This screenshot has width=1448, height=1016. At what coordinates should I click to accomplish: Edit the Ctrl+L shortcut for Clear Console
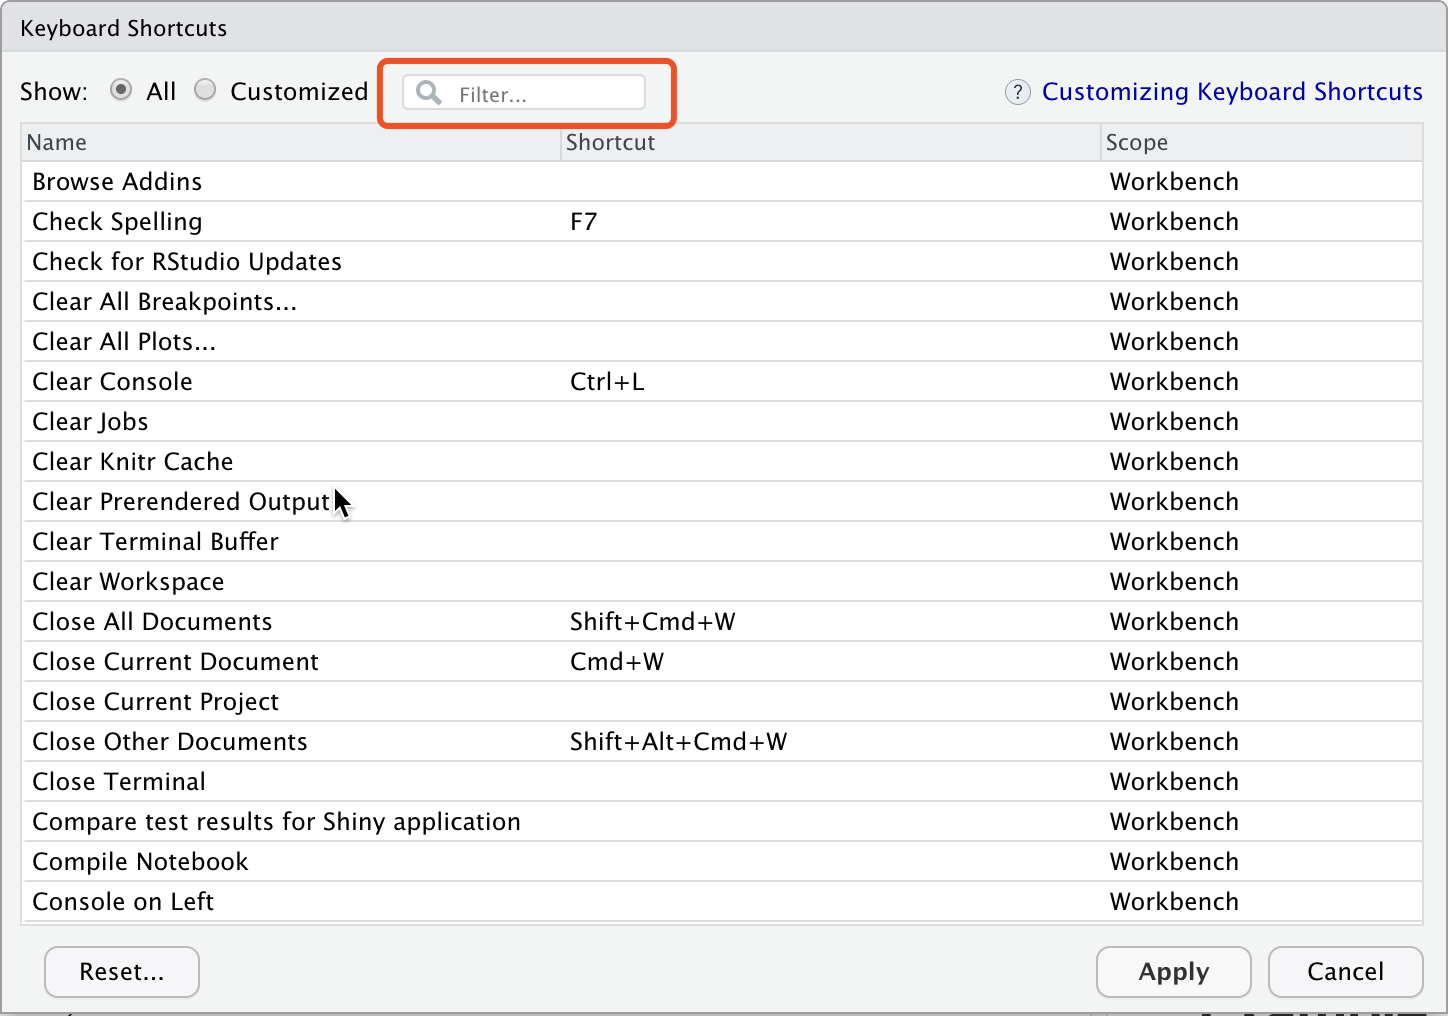point(607,382)
